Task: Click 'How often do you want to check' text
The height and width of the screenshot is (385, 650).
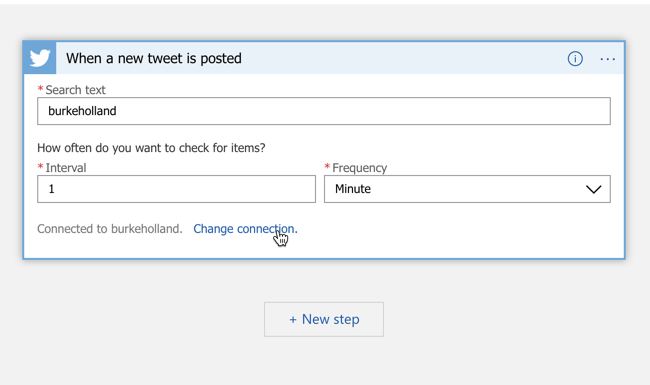Action: point(151,148)
